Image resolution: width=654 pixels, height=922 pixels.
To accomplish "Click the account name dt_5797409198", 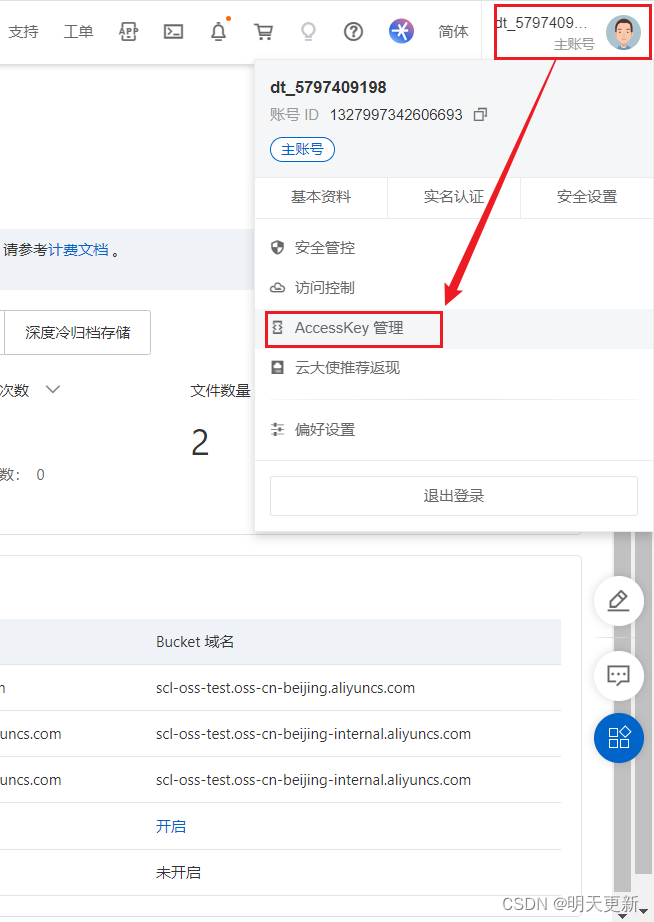I will [x=328, y=87].
